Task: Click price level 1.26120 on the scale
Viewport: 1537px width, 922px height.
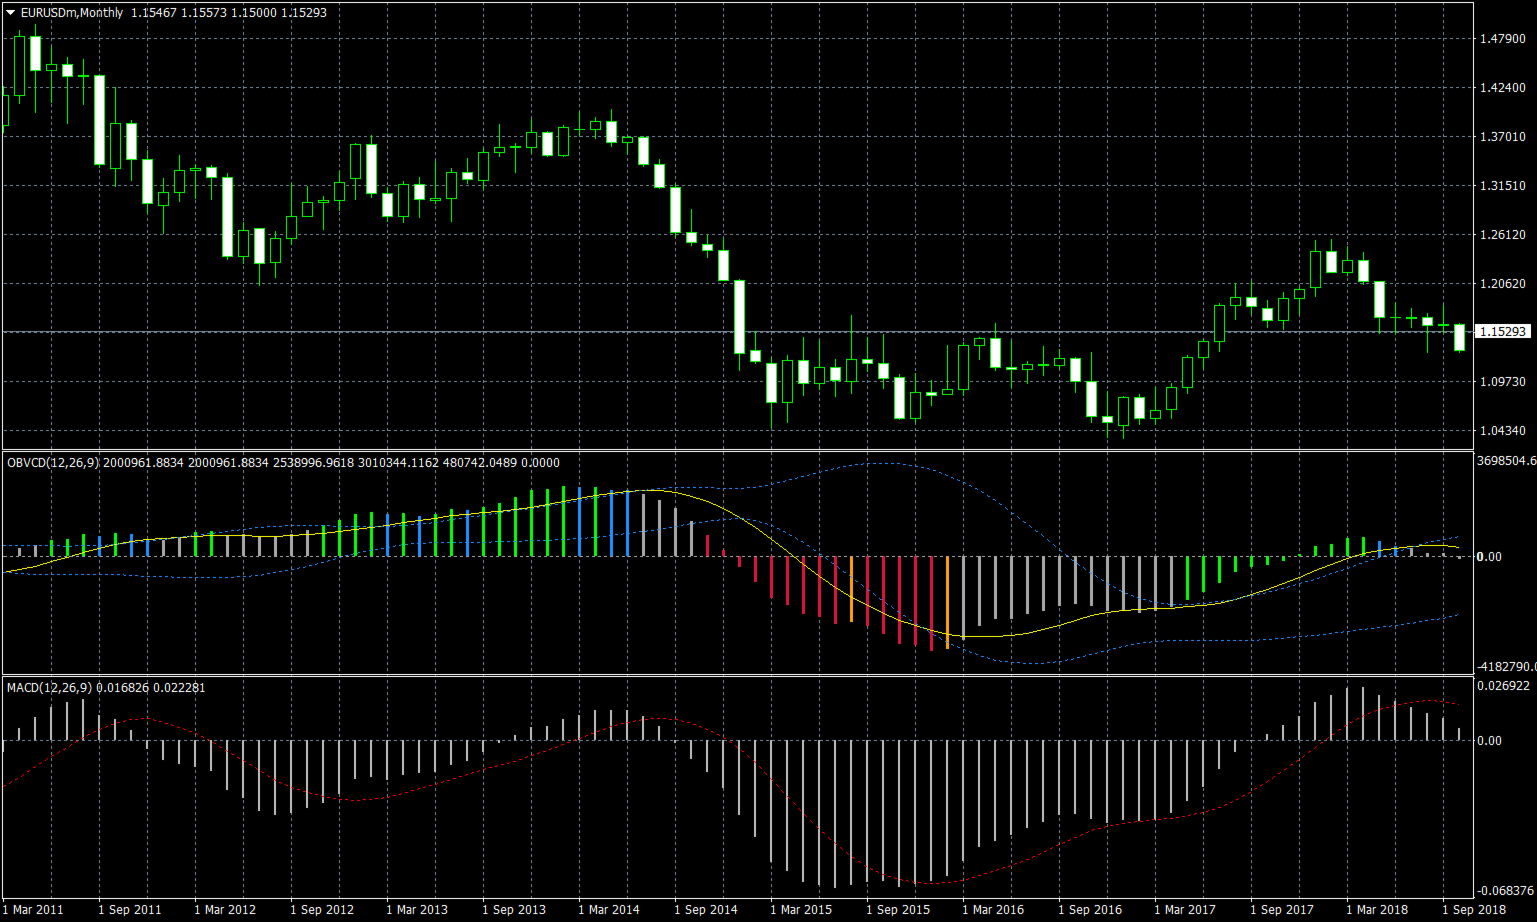Action: click(x=1503, y=235)
